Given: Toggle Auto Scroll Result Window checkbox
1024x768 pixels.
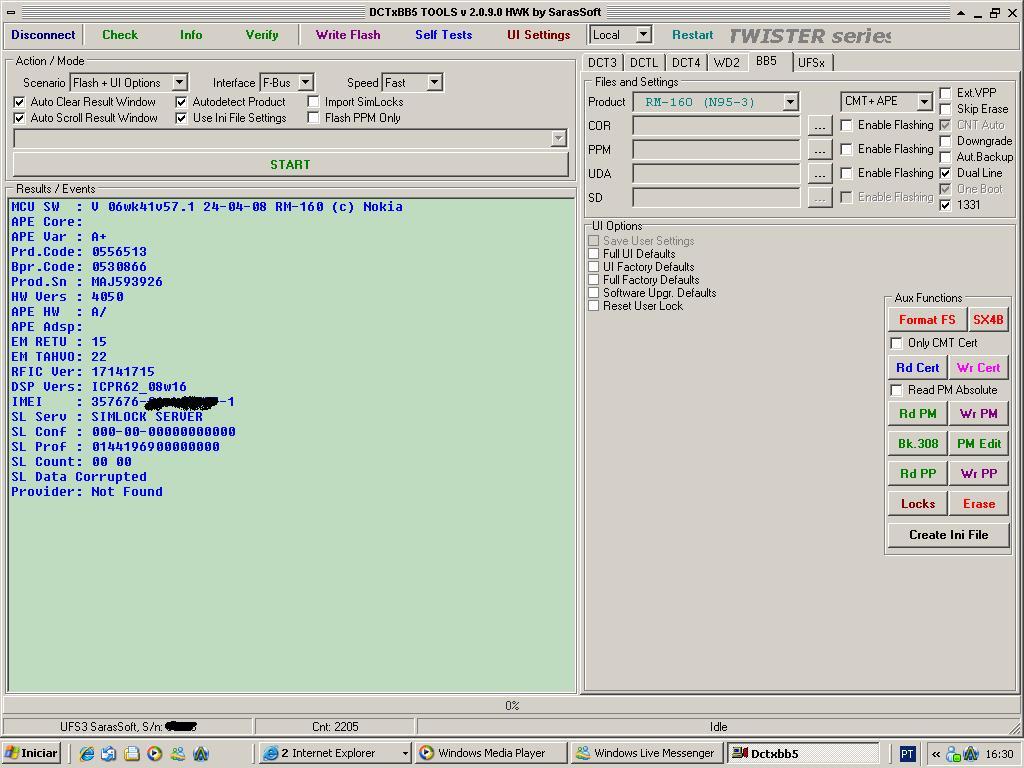Looking at the screenshot, I should (20, 118).
